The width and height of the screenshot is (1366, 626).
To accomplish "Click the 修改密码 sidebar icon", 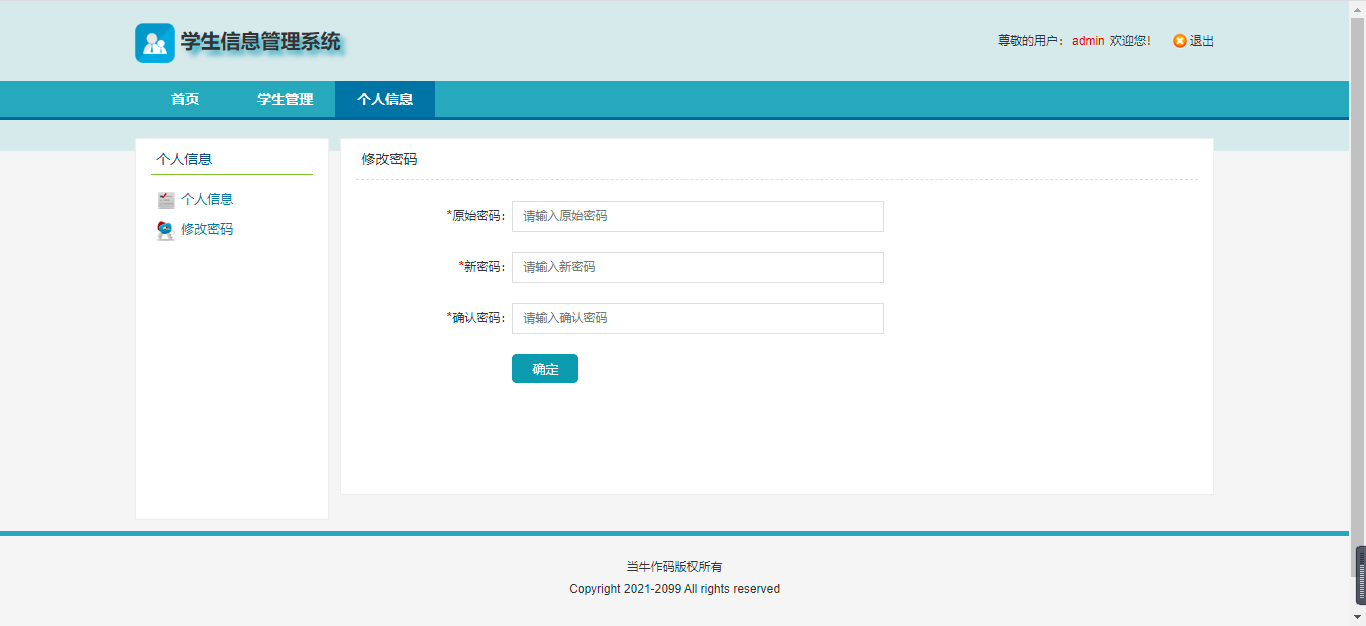I will click(166, 230).
